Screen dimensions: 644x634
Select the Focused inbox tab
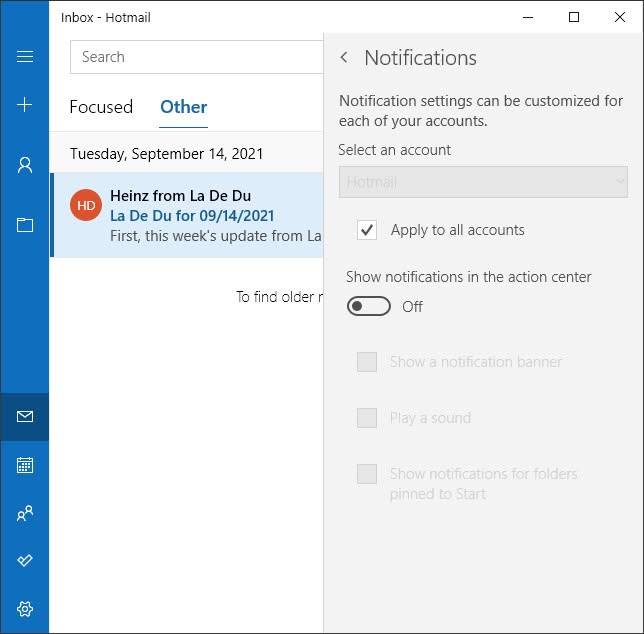point(101,107)
